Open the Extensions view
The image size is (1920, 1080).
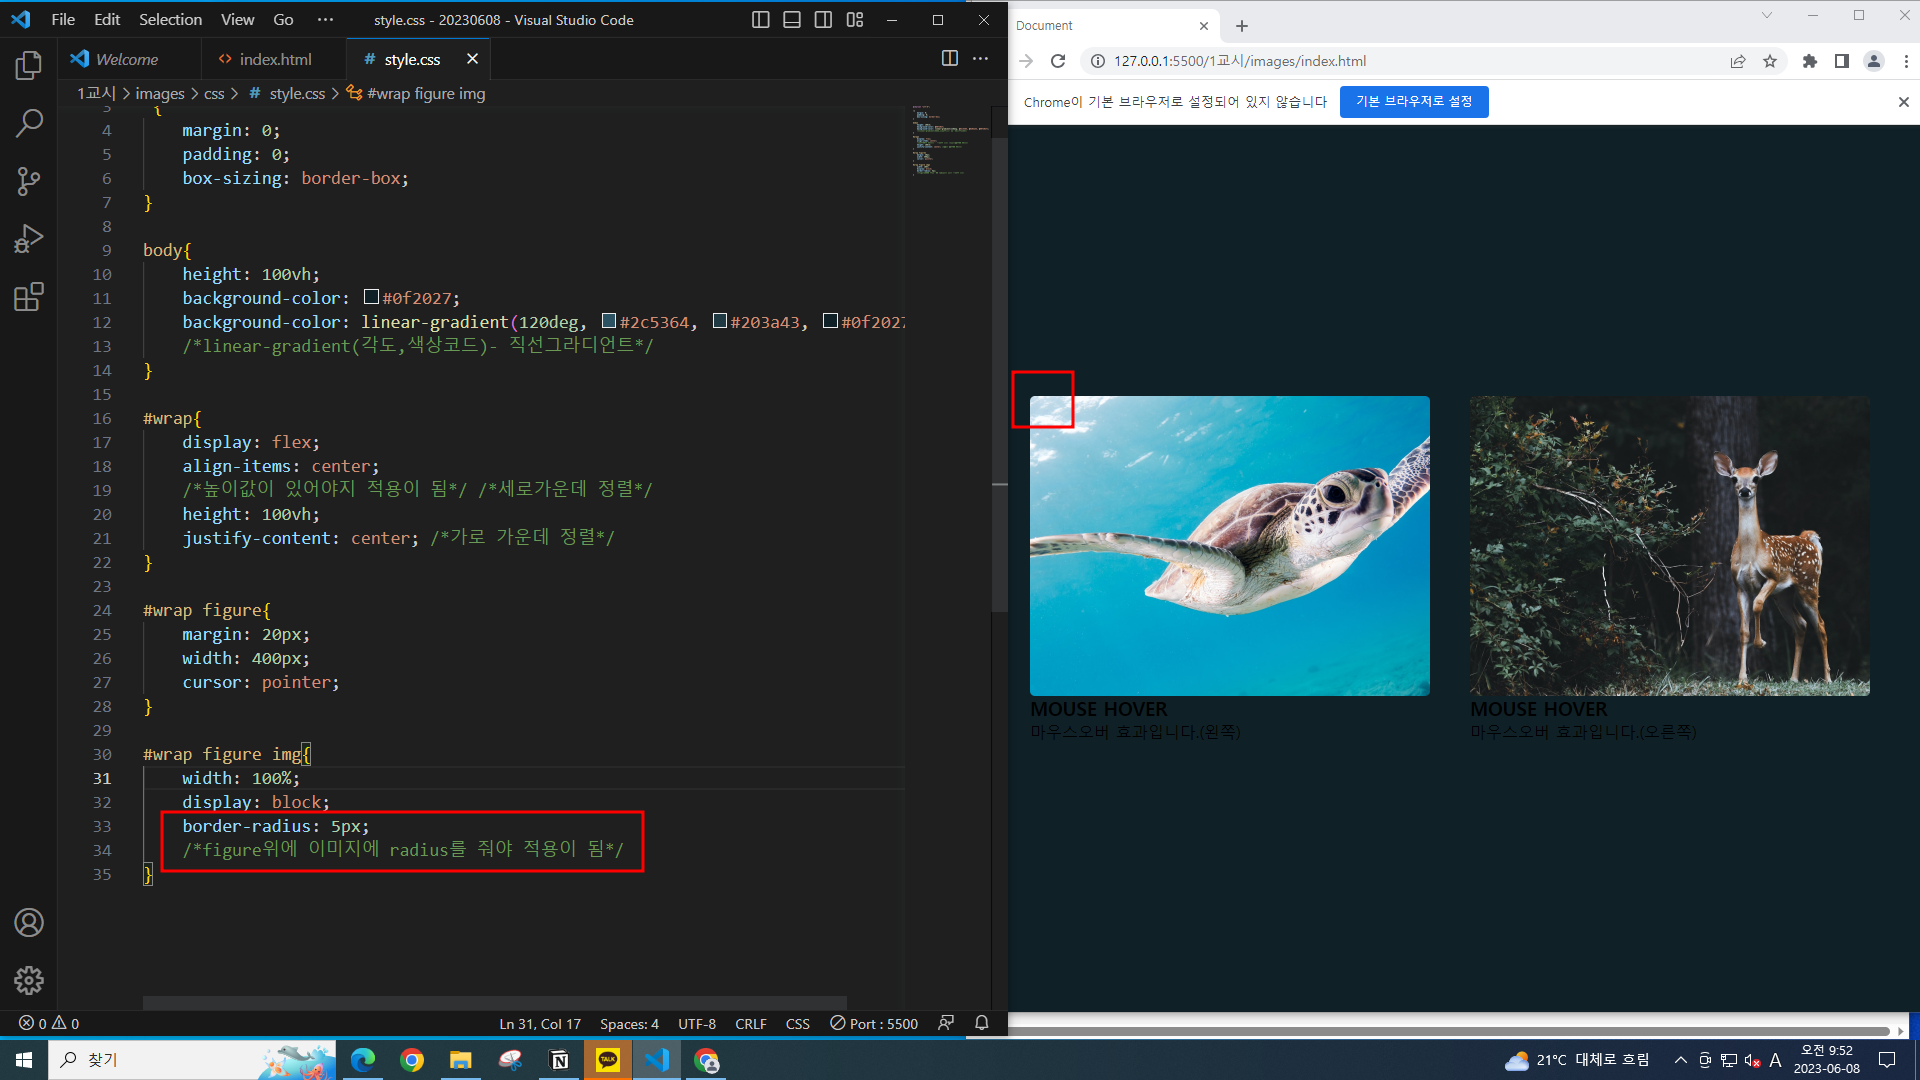[x=29, y=297]
